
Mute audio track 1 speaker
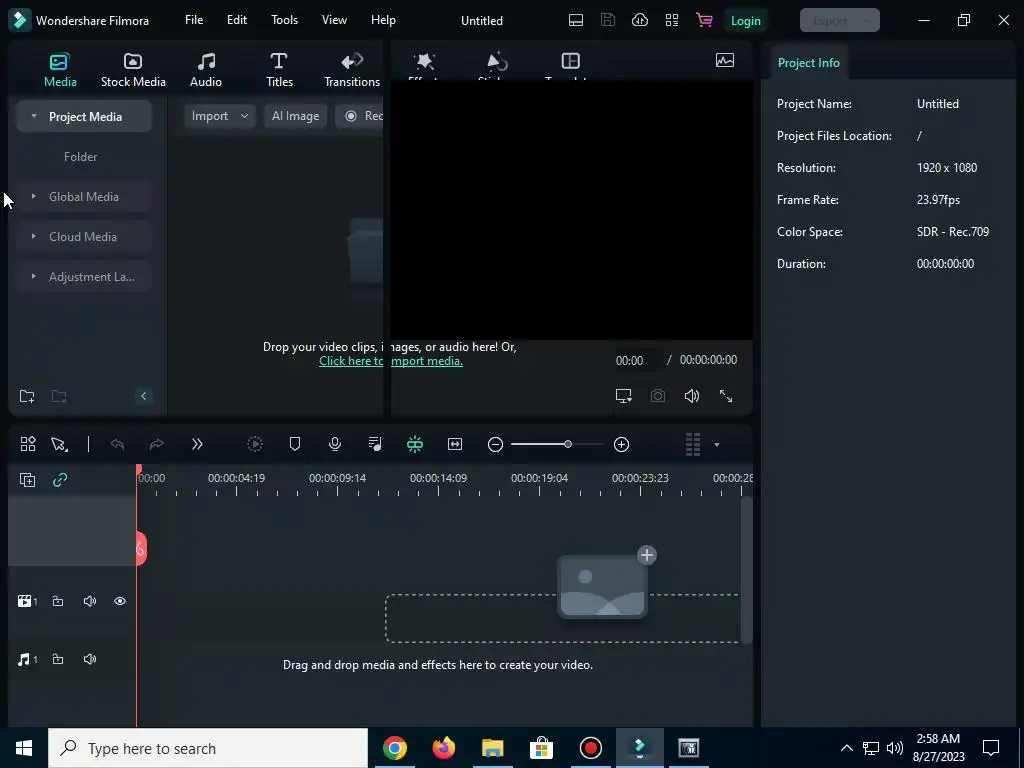[x=90, y=659]
